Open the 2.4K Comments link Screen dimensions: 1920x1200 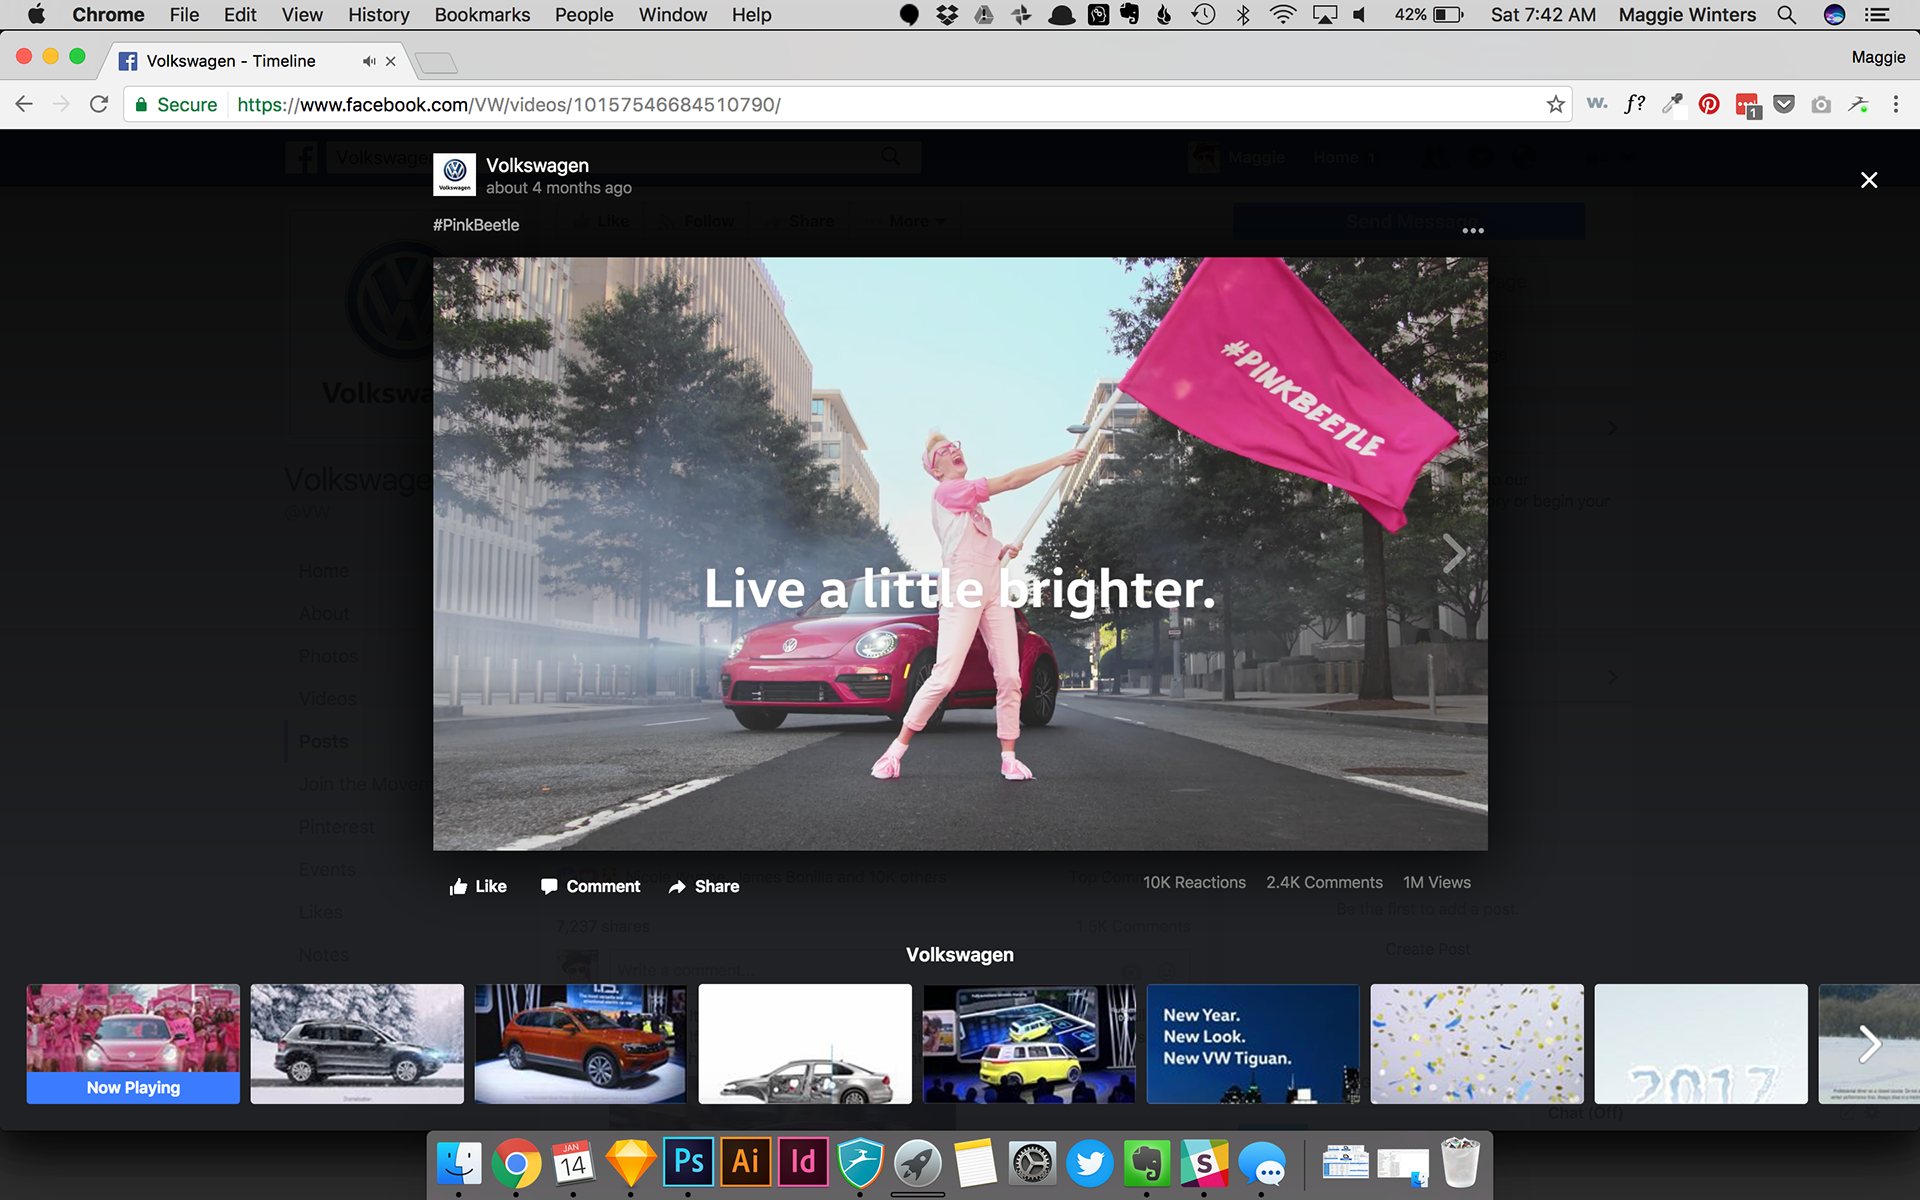click(1324, 882)
